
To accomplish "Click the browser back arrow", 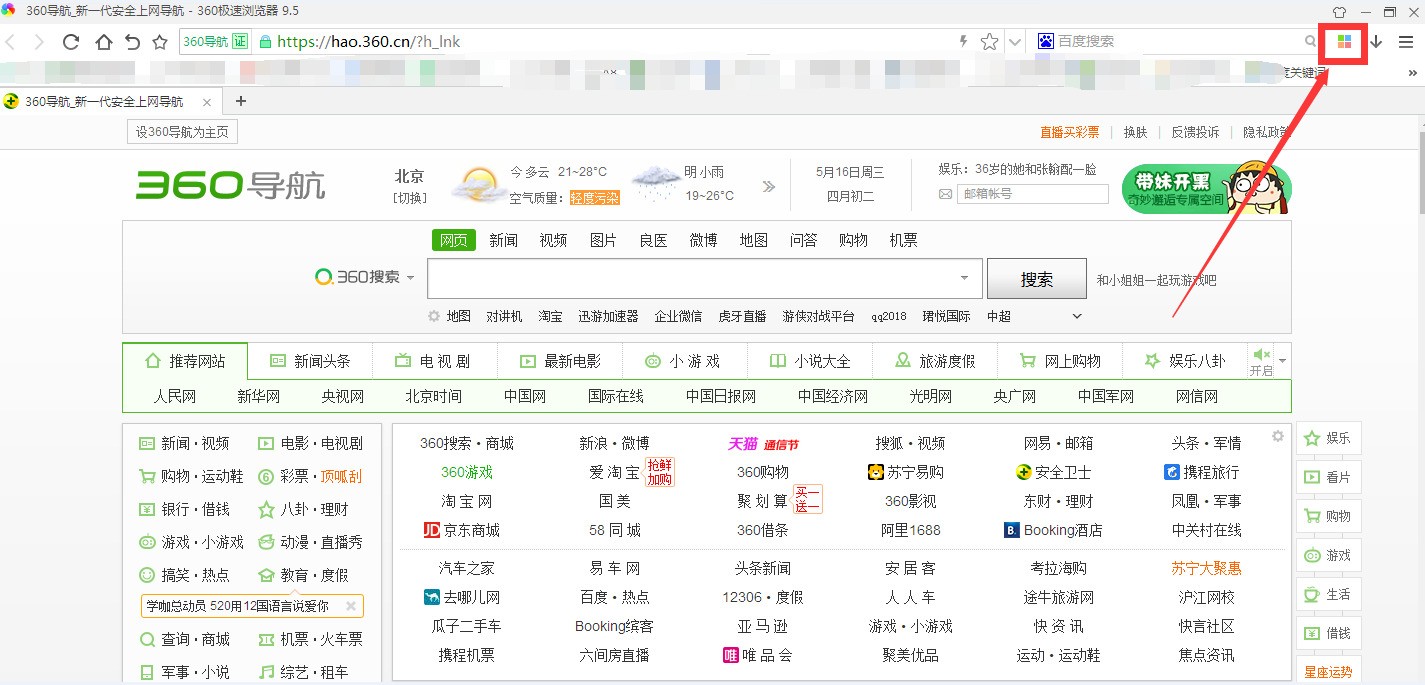I will [9, 42].
